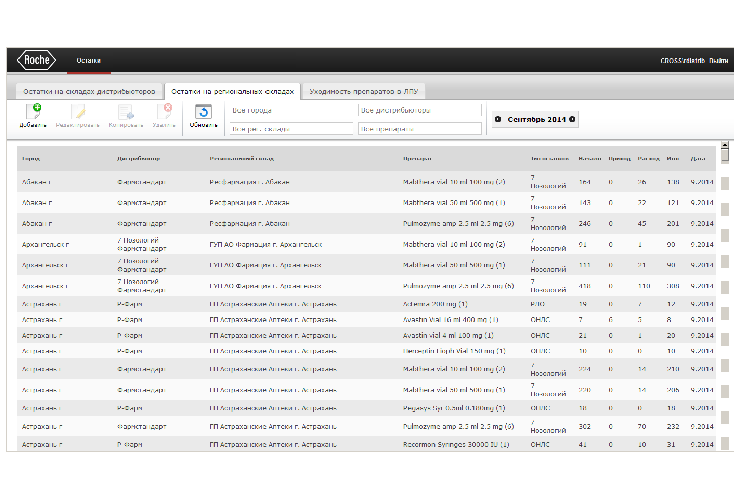This screenshot has height=500, width=740.
Task: Sort table by the Препарат column header
Action: (417, 158)
